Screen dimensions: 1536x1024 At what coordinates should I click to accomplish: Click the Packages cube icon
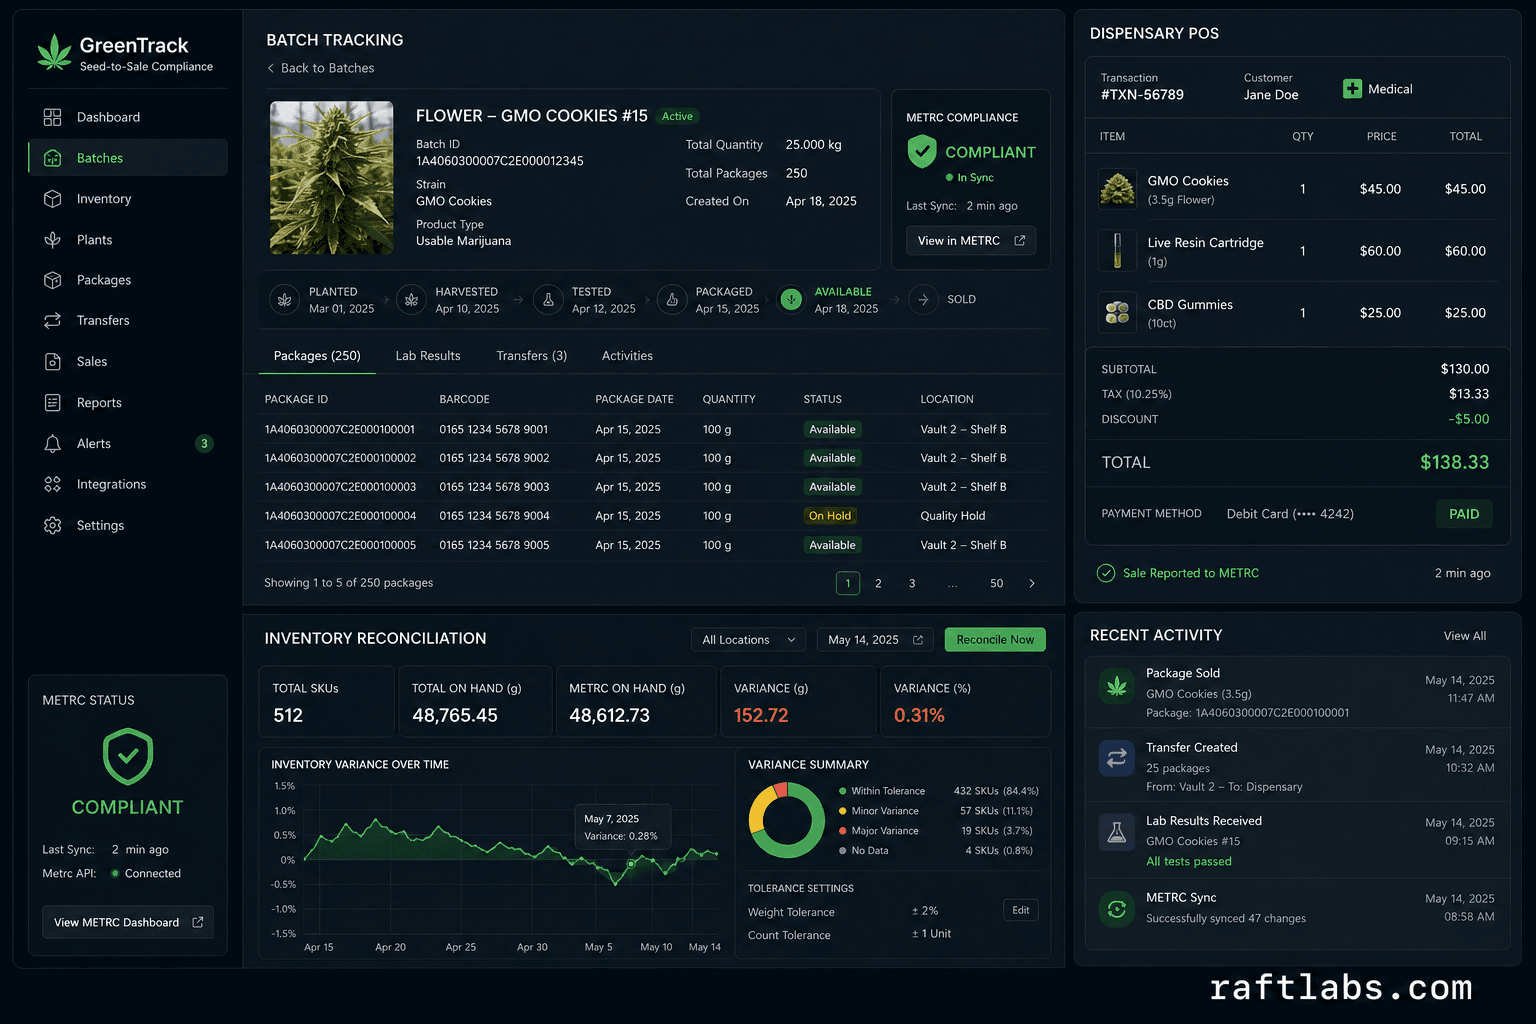[x=53, y=280]
